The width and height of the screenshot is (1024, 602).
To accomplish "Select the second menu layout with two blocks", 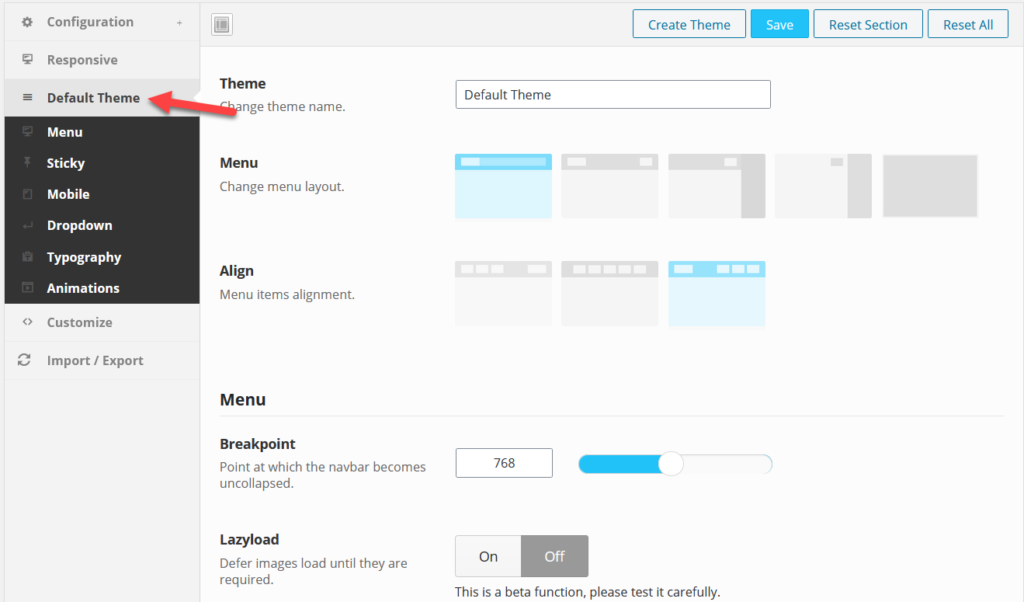I will point(610,186).
